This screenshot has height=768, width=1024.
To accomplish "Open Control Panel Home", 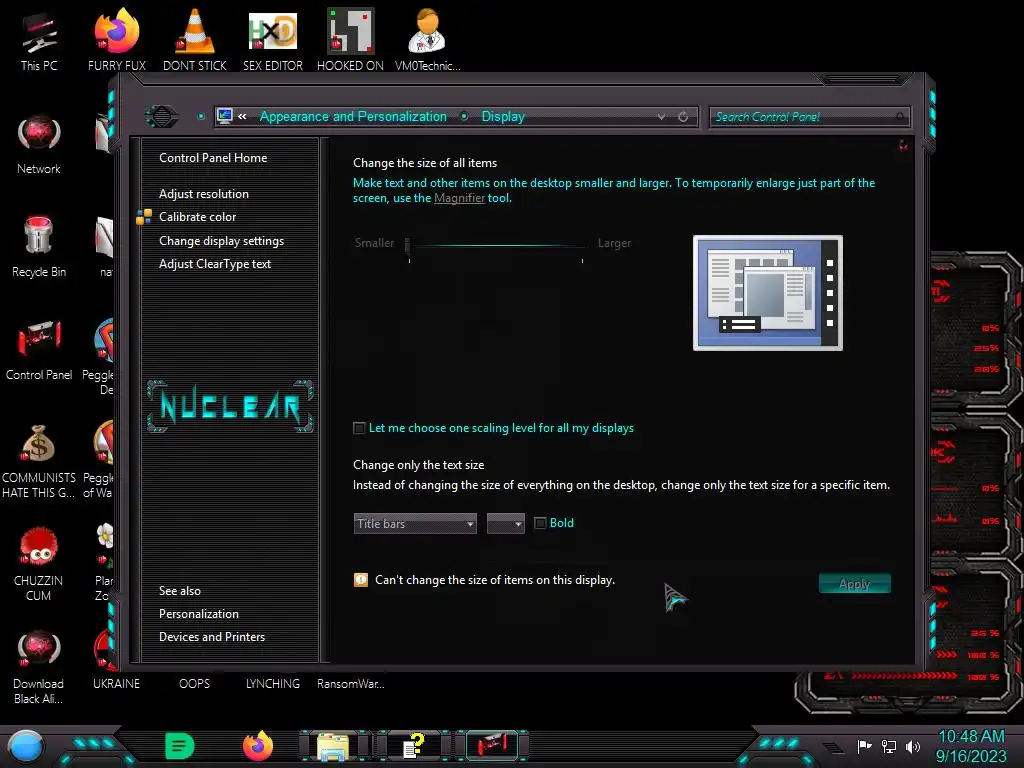I will pyautogui.click(x=213, y=157).
